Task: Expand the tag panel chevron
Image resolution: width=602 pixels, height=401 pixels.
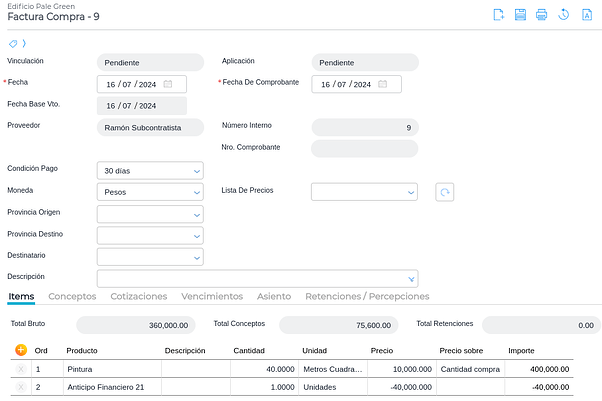Action: [x=24, y=44]
